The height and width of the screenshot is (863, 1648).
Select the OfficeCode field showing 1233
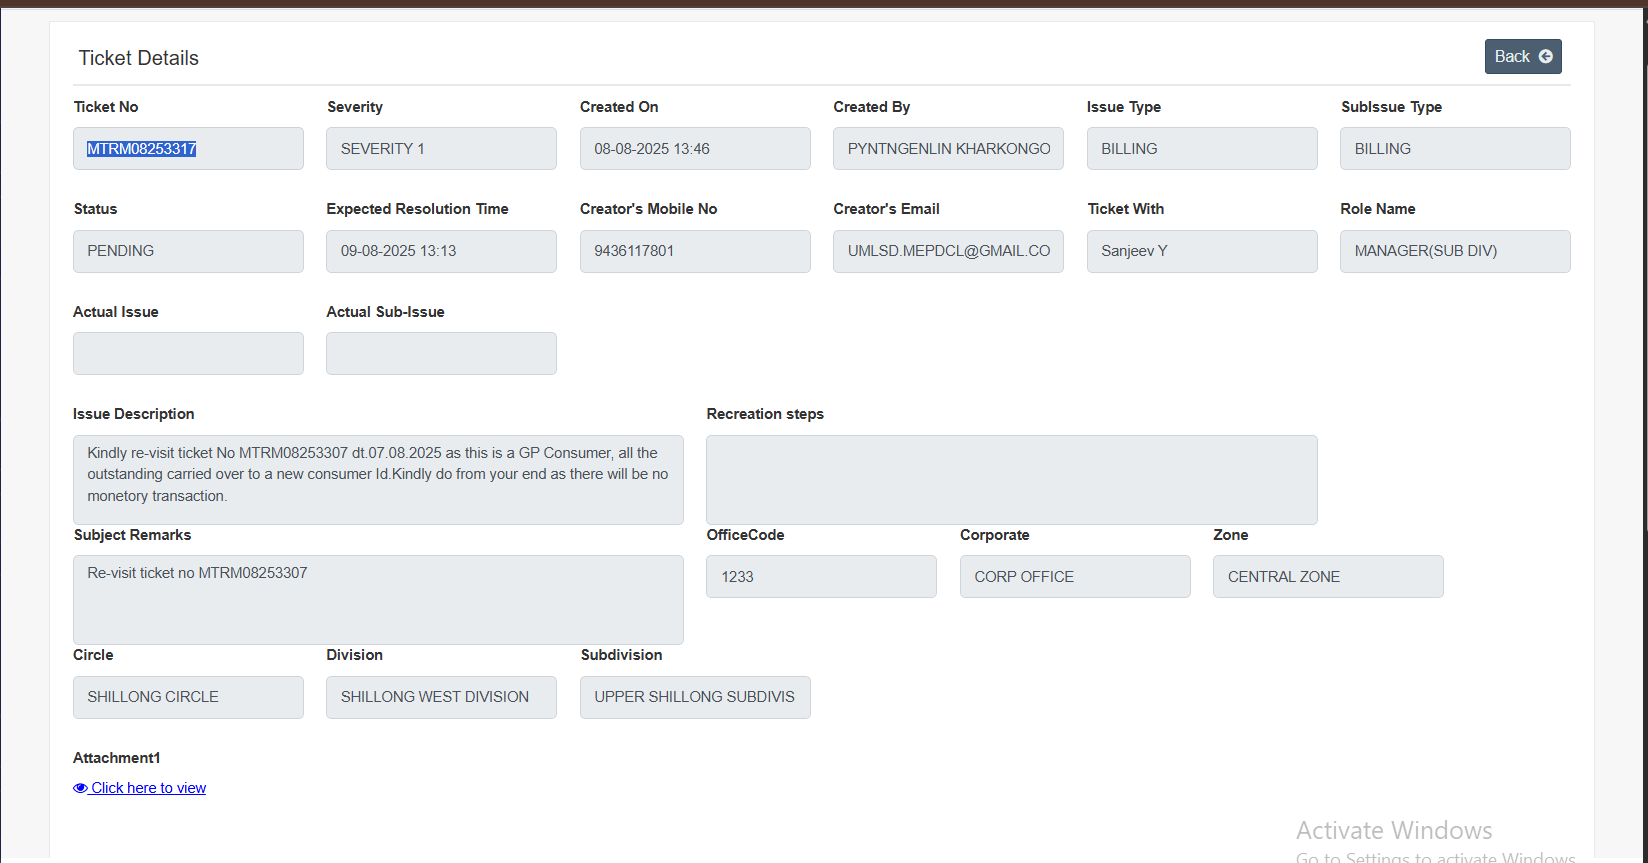point(821,577)
